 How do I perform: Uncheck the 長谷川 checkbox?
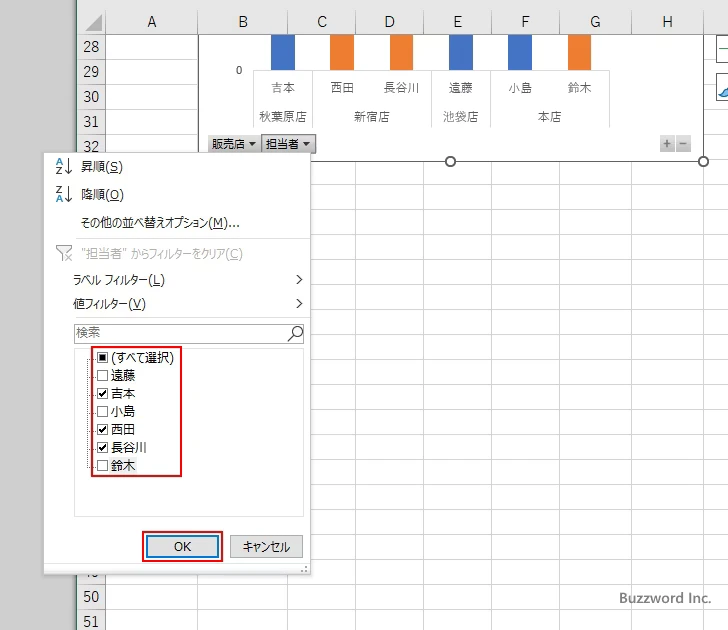click(103, 448)
